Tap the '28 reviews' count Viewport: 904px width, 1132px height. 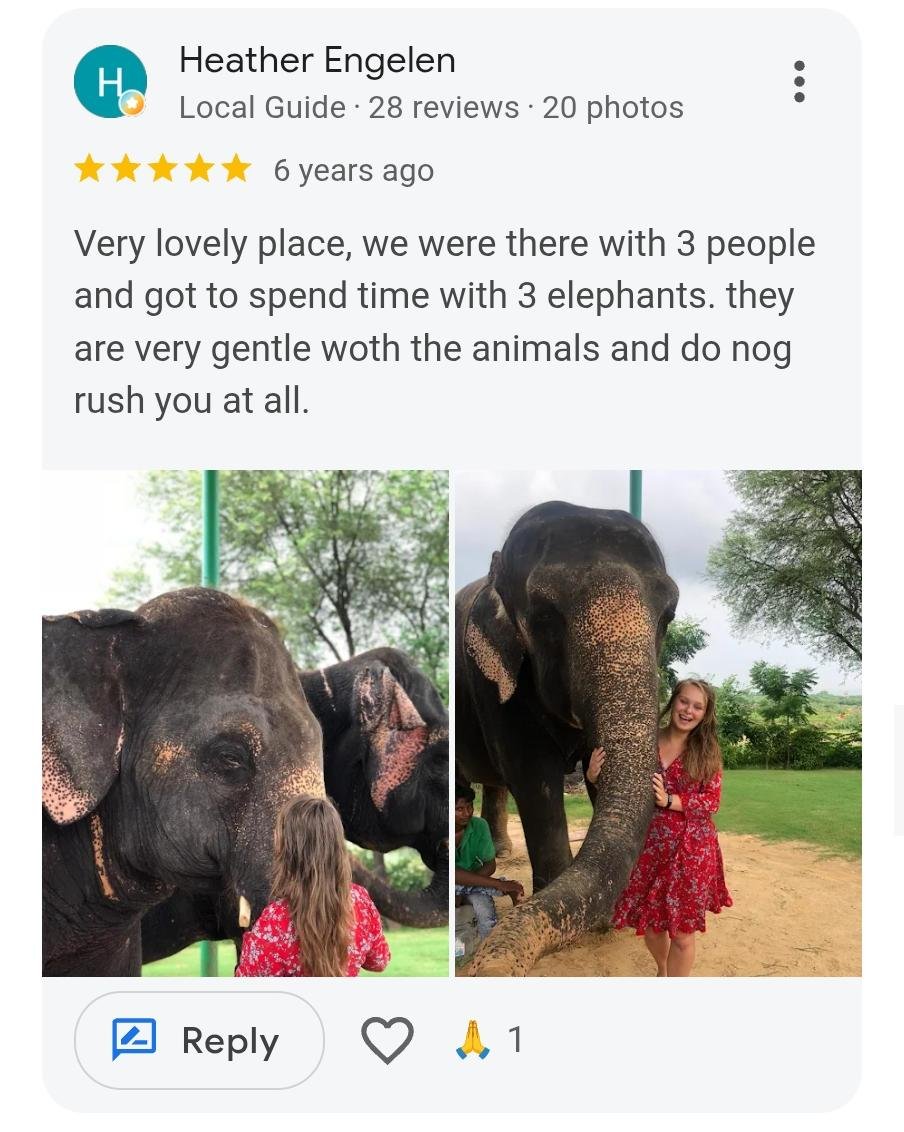click(x=443, y=108)
